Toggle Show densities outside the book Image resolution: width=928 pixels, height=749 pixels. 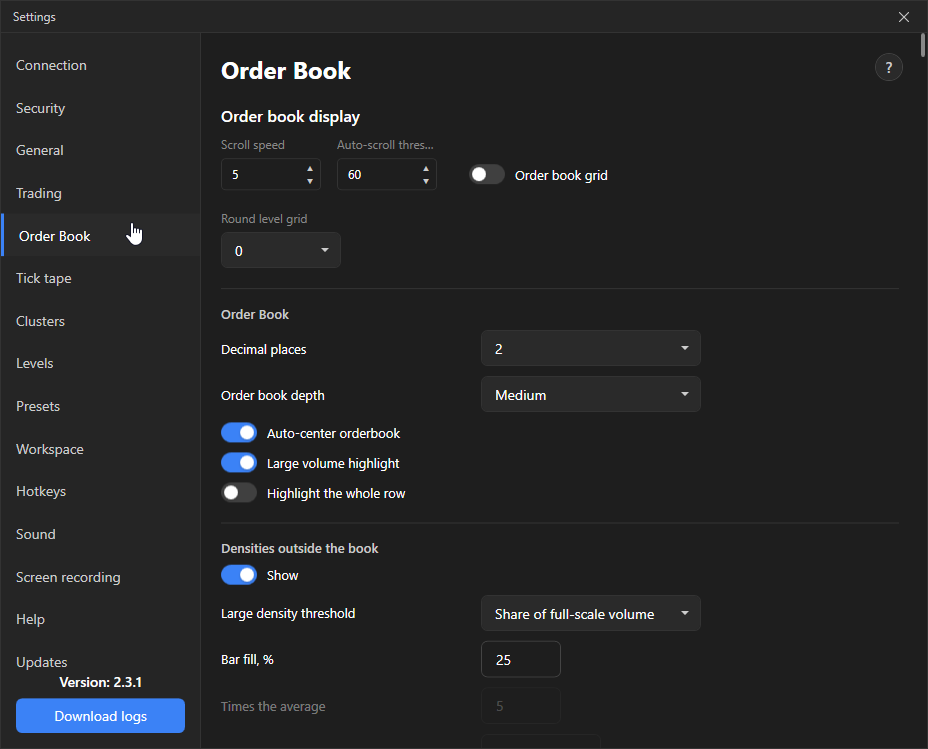coord(239,575)
